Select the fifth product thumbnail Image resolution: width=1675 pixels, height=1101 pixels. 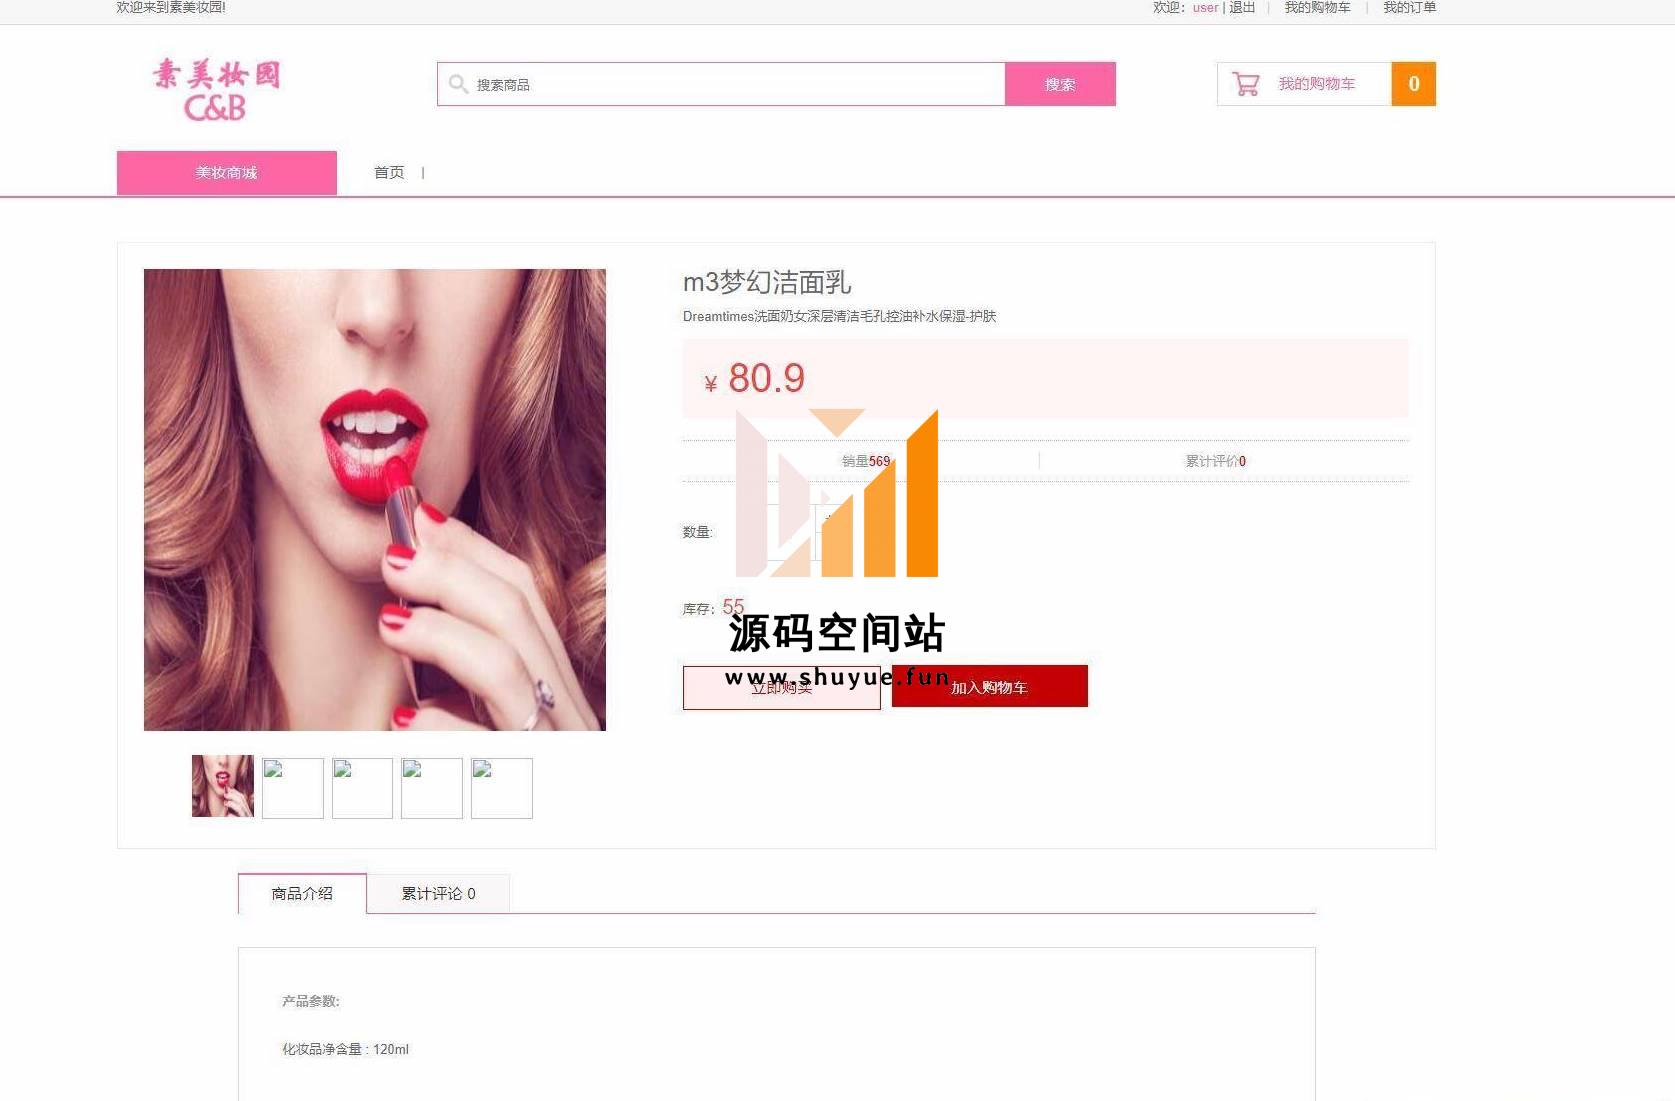[x=502, y=788]
